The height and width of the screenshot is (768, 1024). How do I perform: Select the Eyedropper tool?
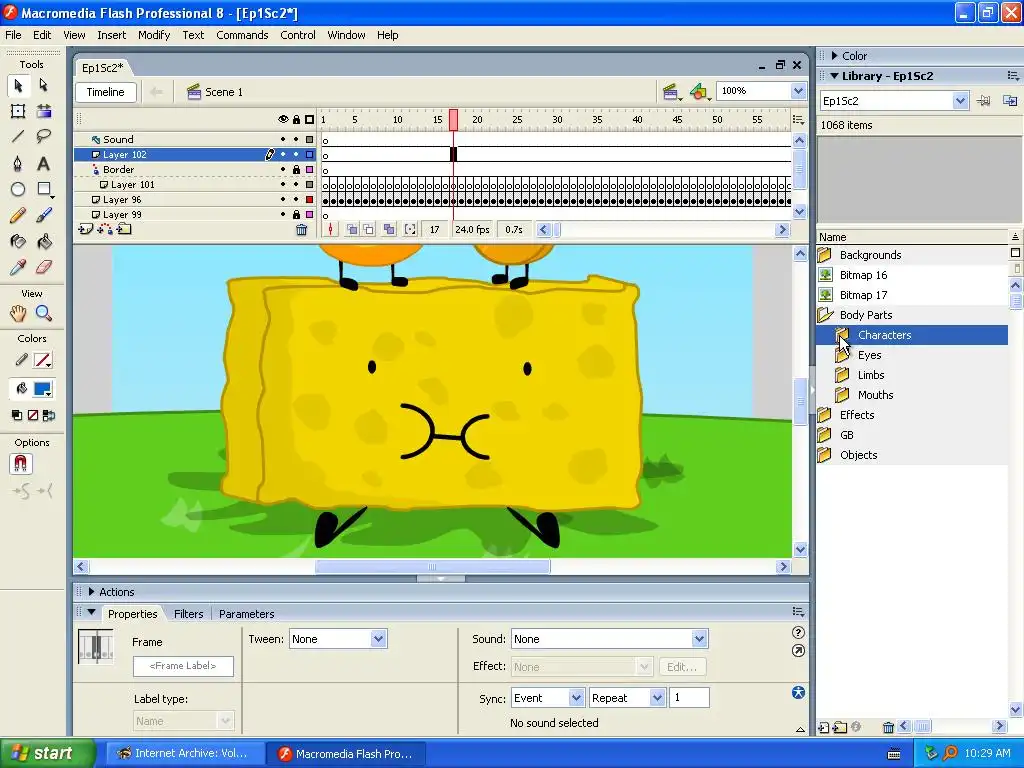point(18,267)
